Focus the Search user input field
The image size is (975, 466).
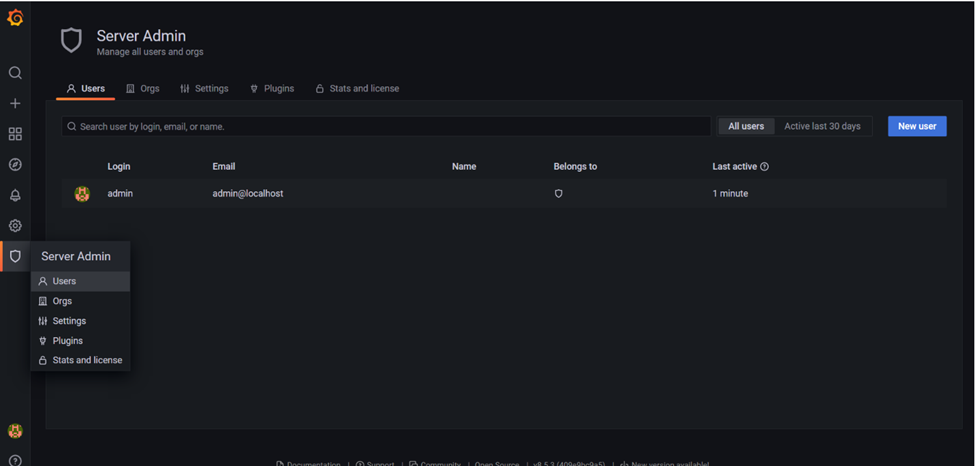(386, 126)
